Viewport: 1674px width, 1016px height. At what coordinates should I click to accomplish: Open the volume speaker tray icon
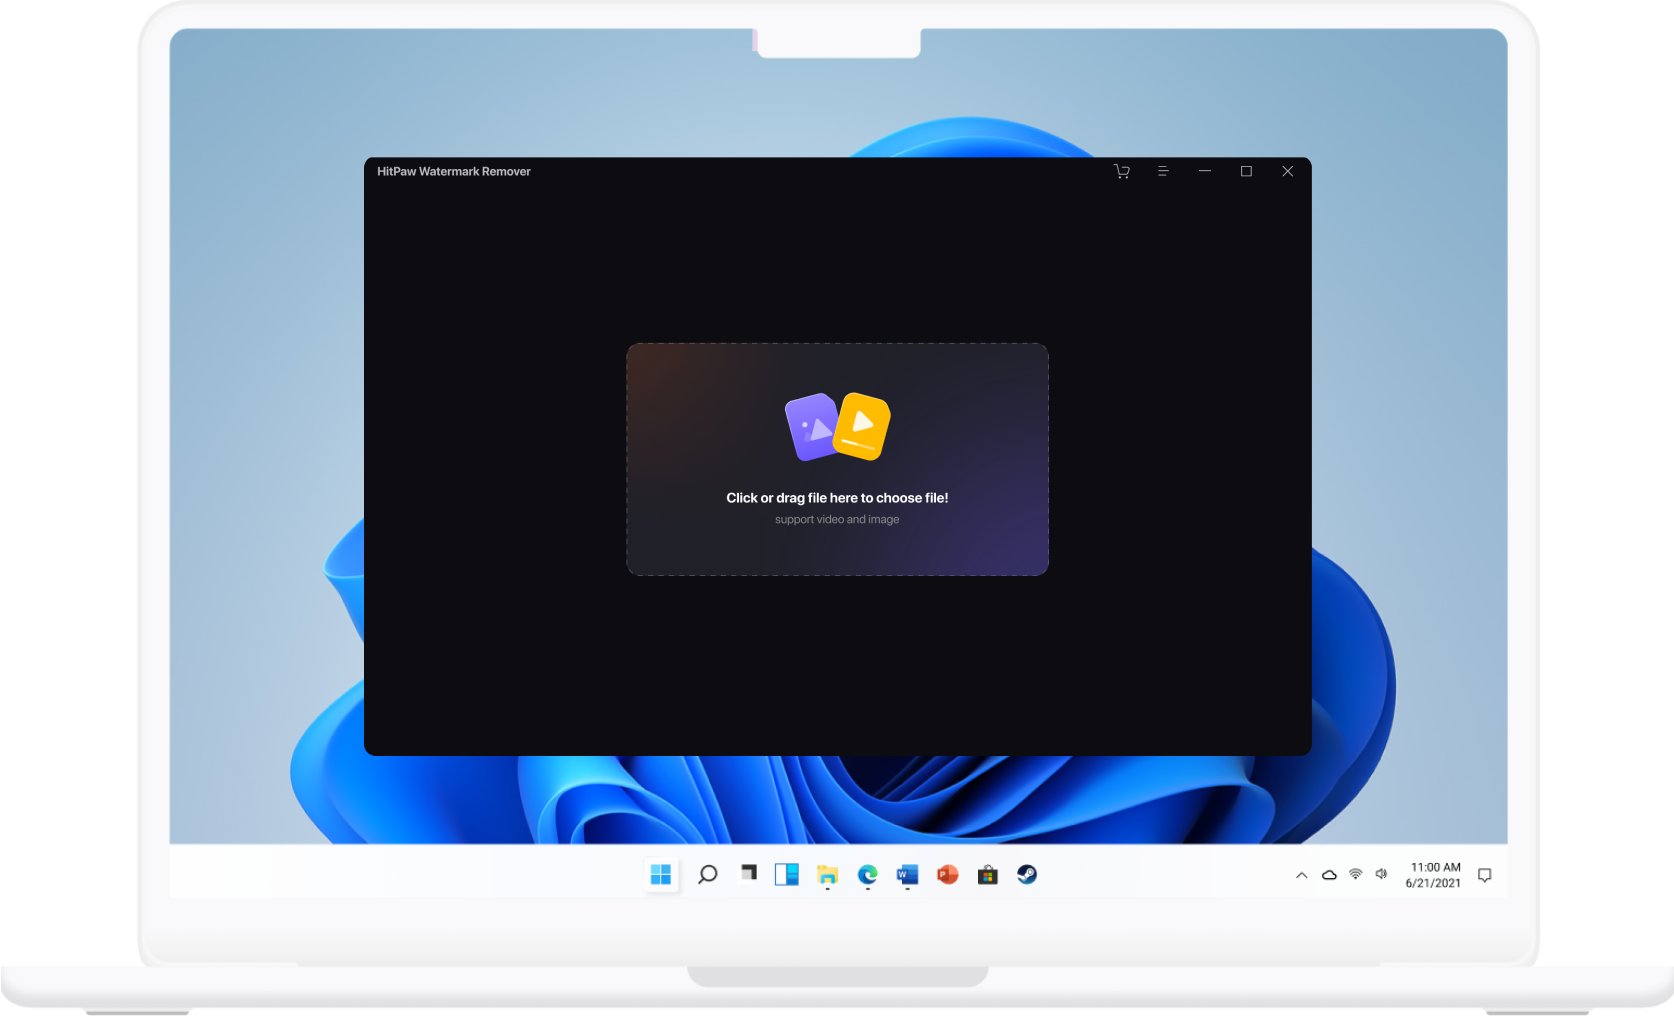click(1382, 874)
